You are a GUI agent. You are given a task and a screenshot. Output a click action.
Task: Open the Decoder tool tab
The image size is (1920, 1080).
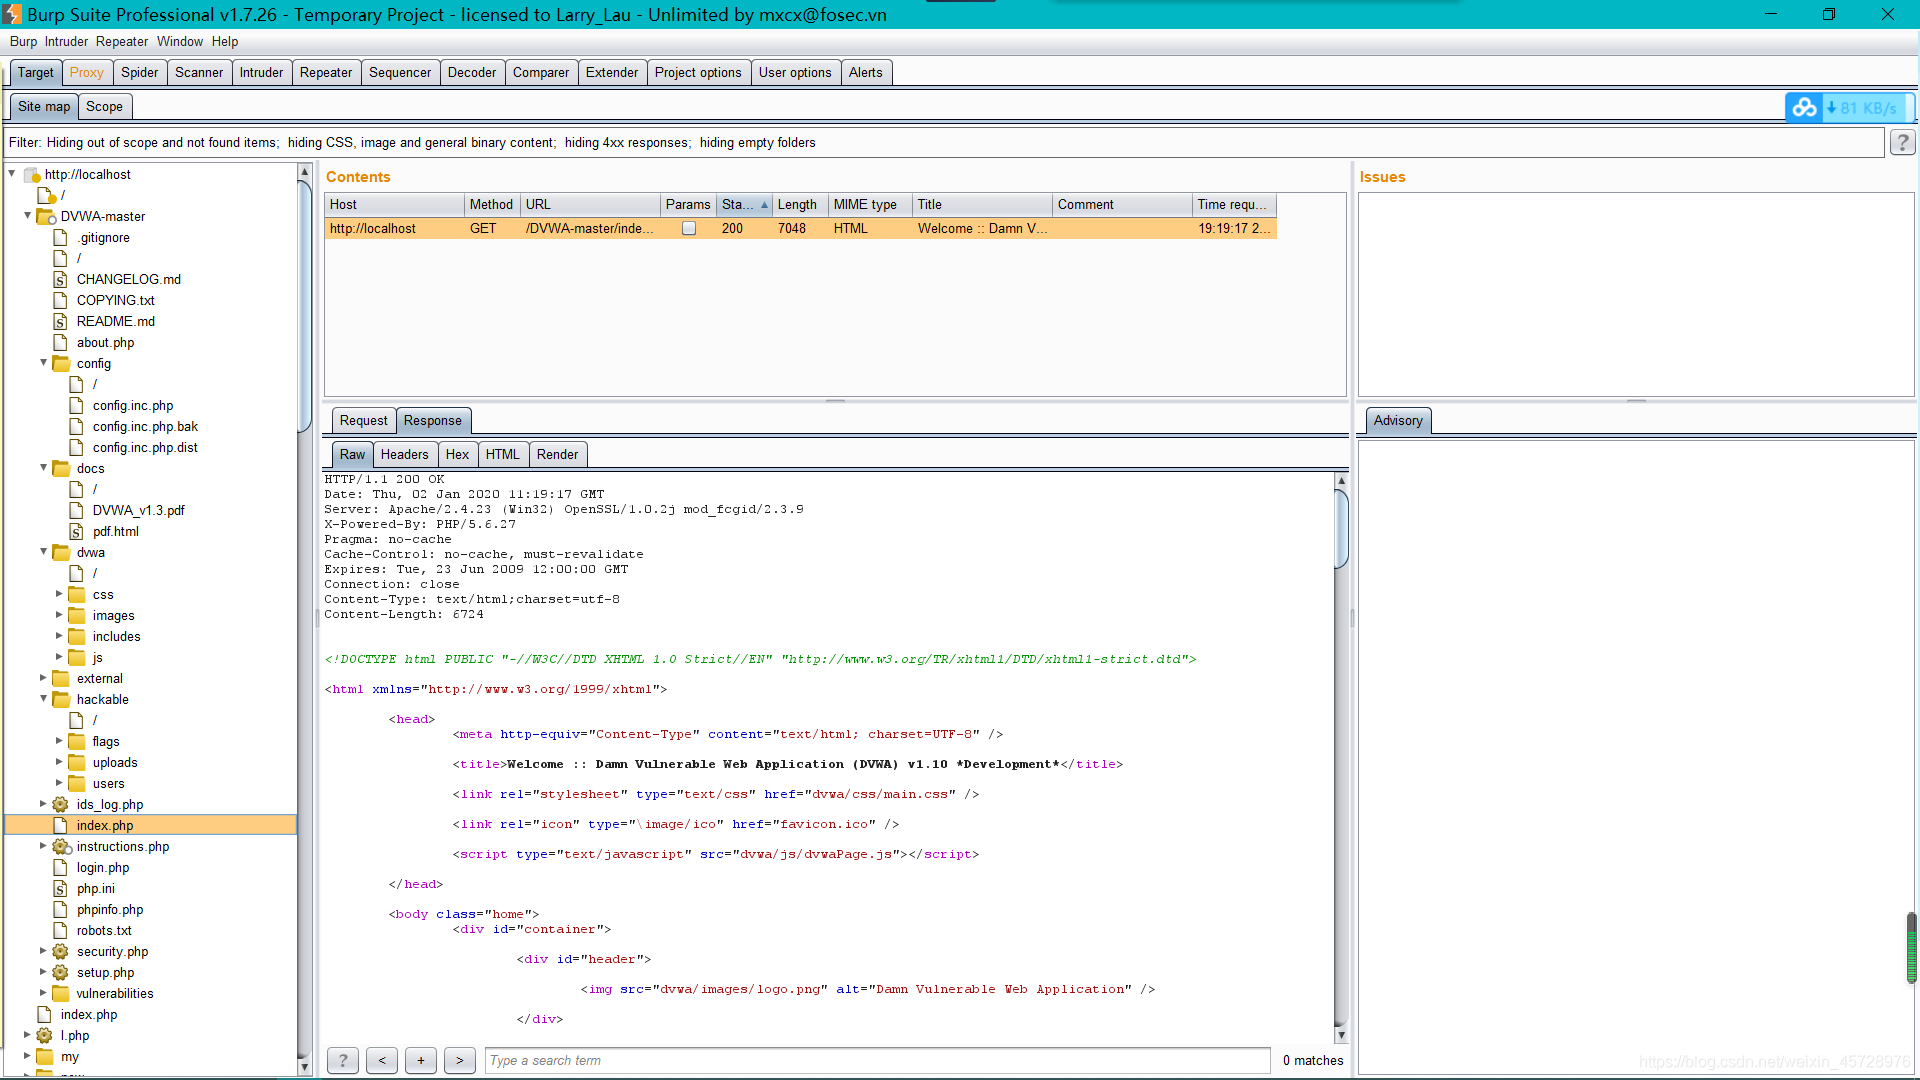(x=471, y=71)
